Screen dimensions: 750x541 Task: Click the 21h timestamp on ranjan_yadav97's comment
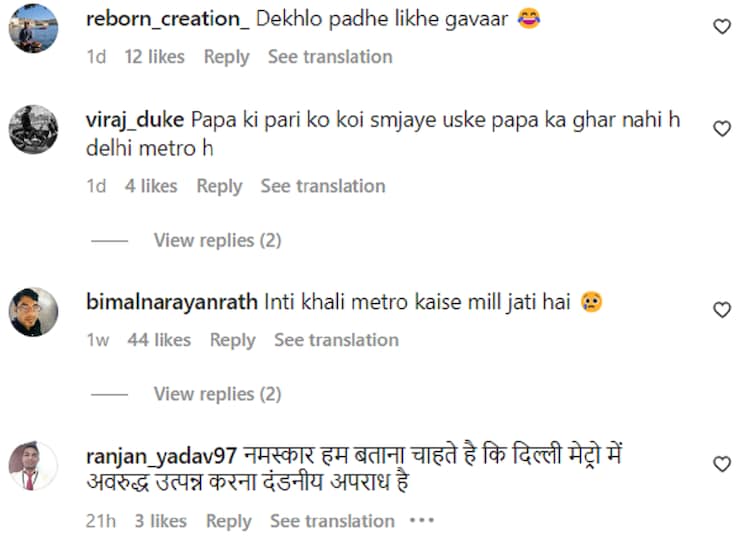(101, 521)
